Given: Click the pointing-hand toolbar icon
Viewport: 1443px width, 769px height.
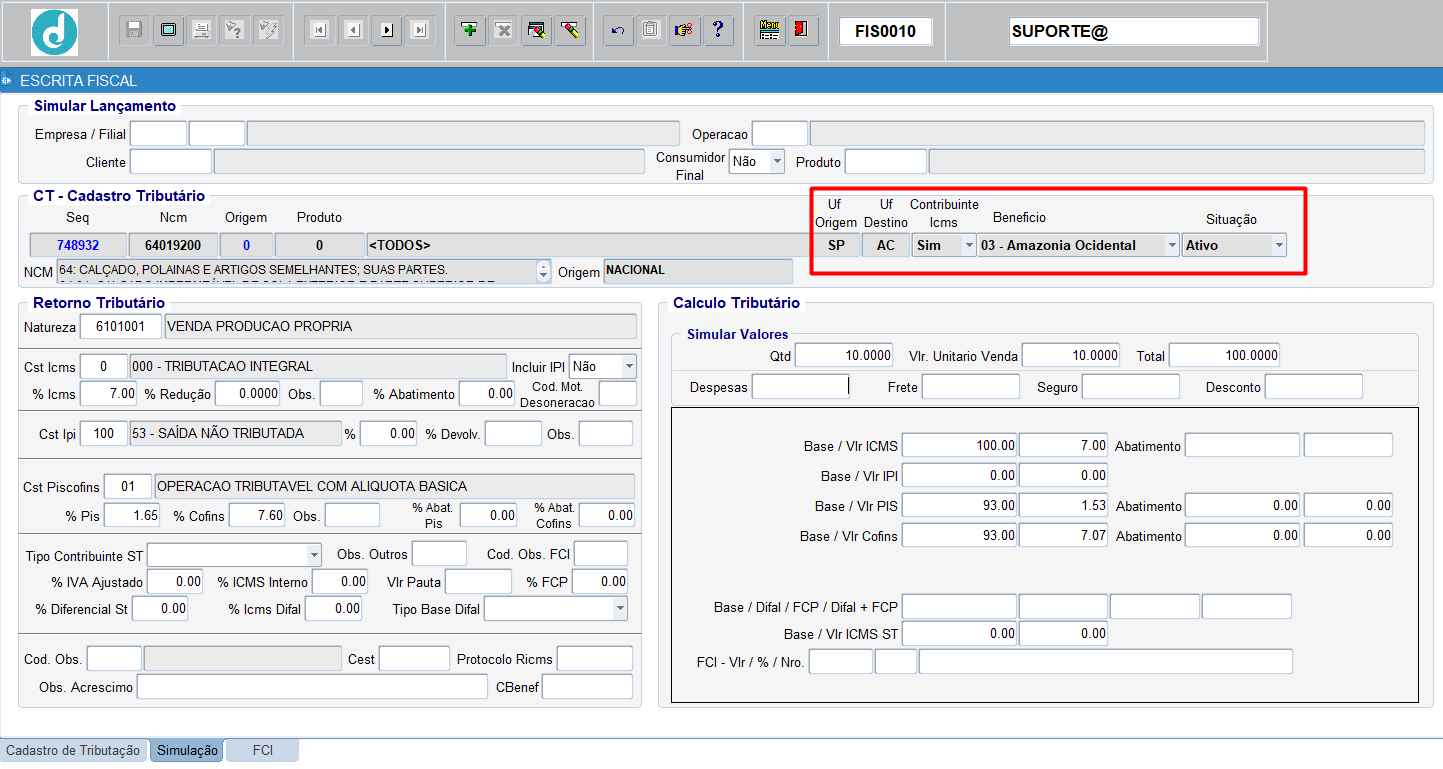Looking at the screenshot, I should click(684, 31).
